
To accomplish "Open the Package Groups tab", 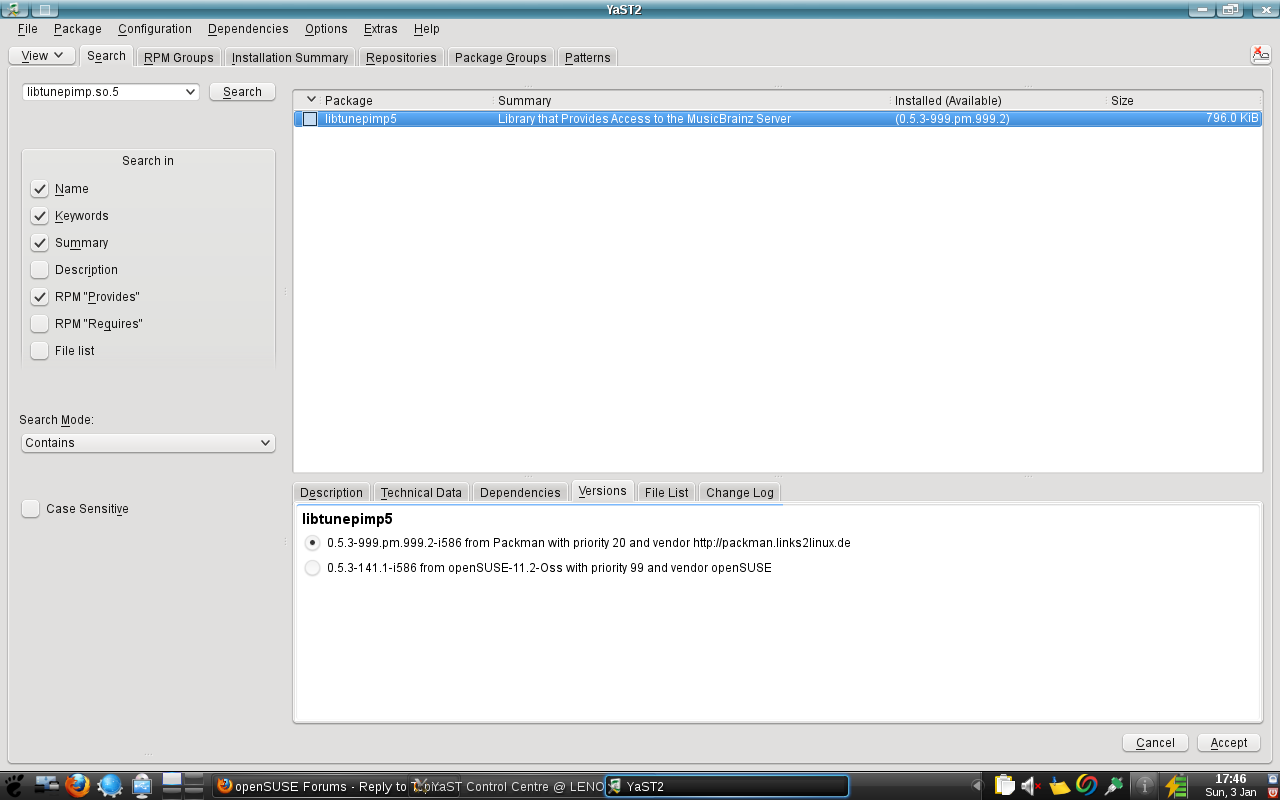I will [x=501, y=57].
